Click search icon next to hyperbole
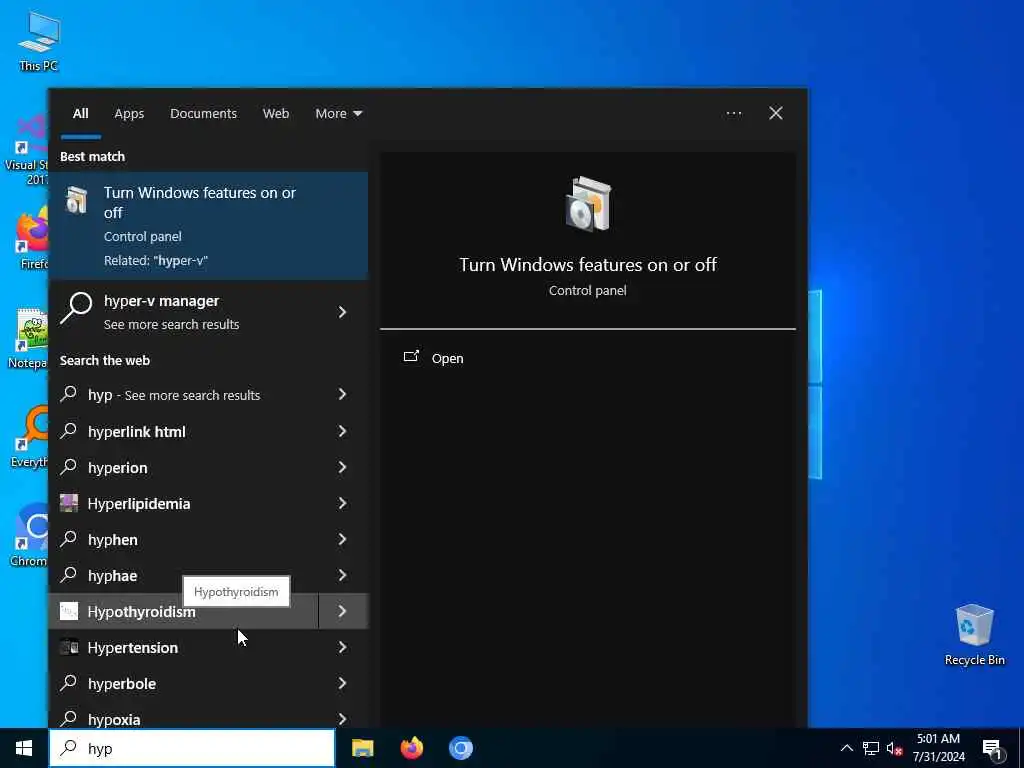 [69, 682]
